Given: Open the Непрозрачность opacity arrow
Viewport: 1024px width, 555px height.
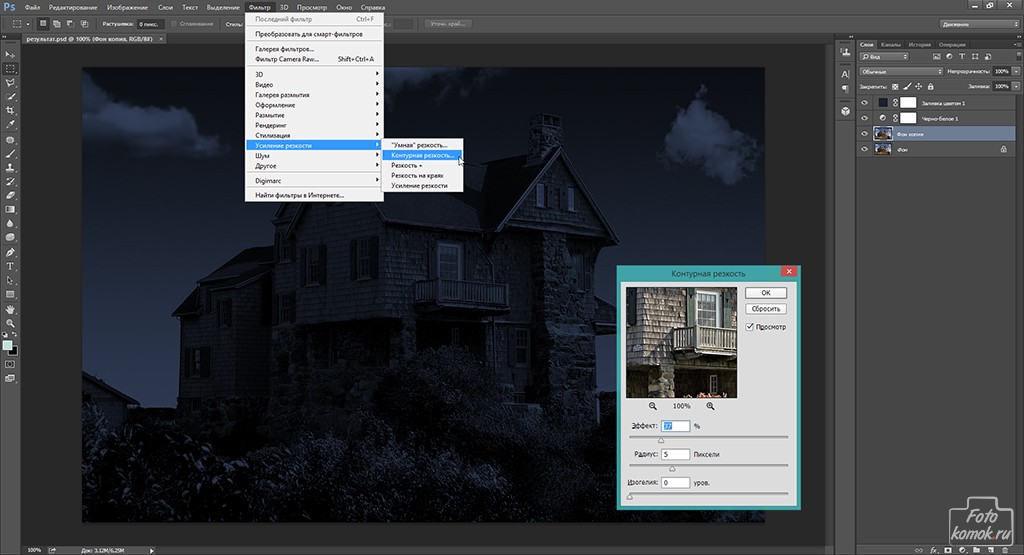Looking at the screenshot, I should (x=1016, y=71).
